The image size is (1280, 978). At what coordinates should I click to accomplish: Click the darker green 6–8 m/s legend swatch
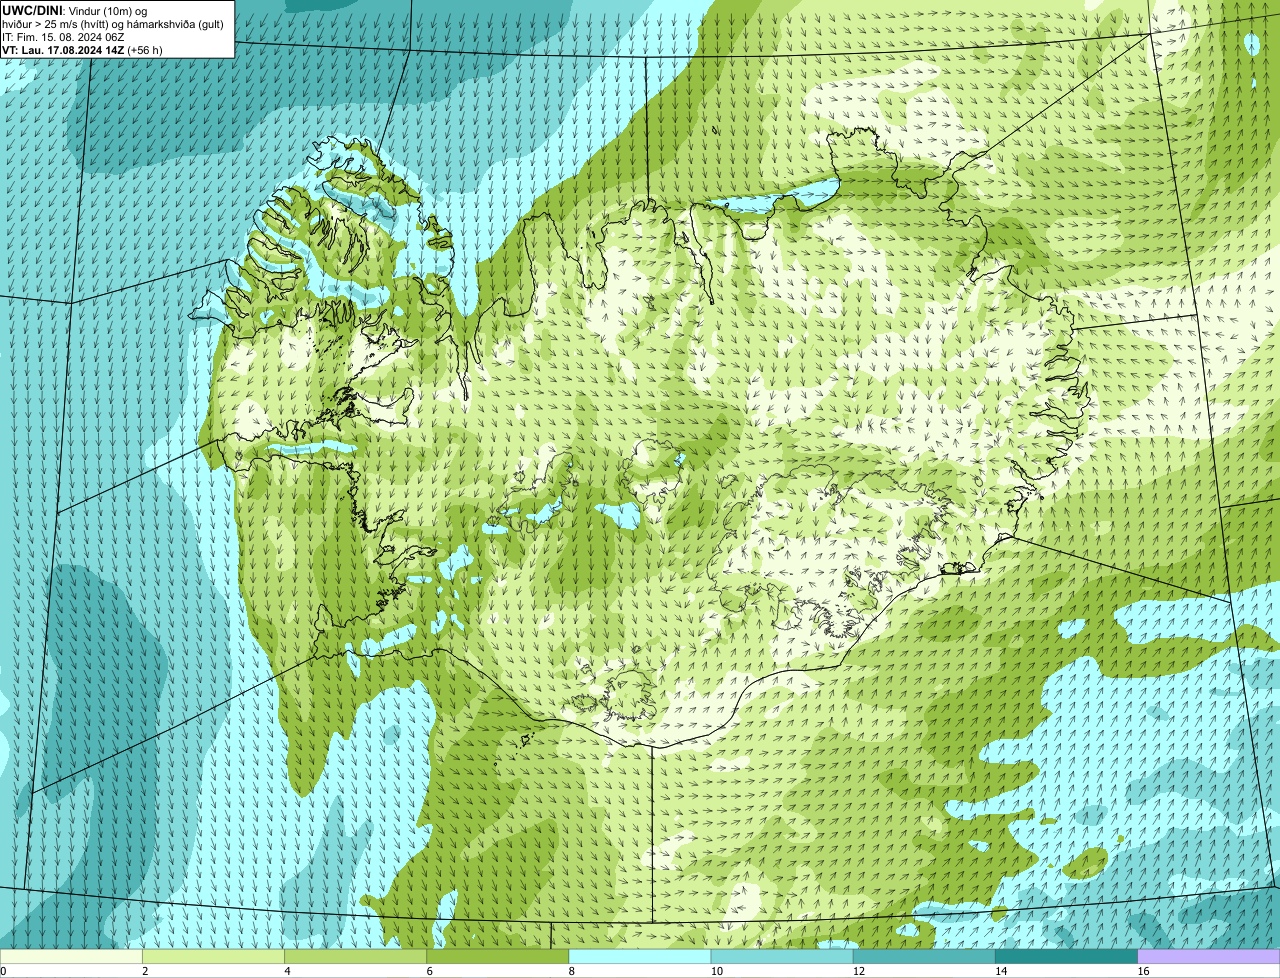click(x=498, y=957)
